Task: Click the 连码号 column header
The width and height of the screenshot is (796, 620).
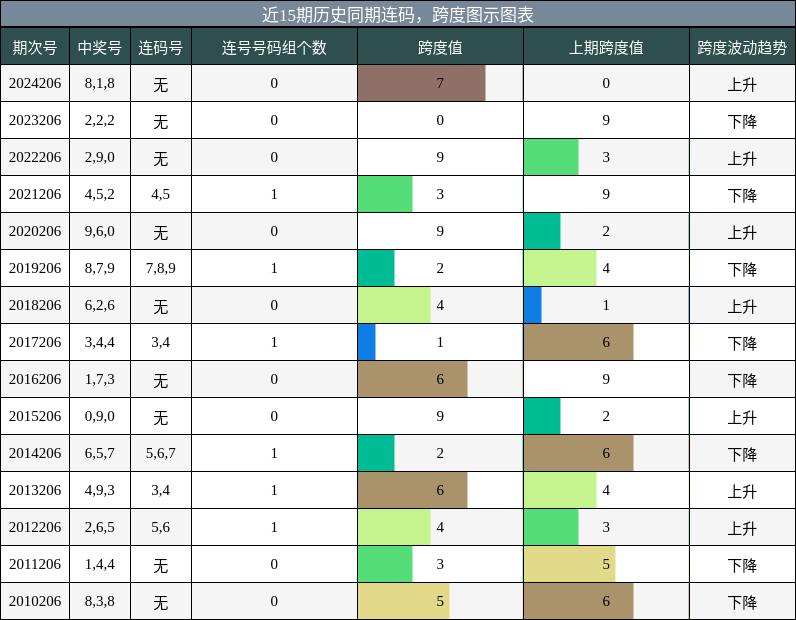Action: click(160, 47)
